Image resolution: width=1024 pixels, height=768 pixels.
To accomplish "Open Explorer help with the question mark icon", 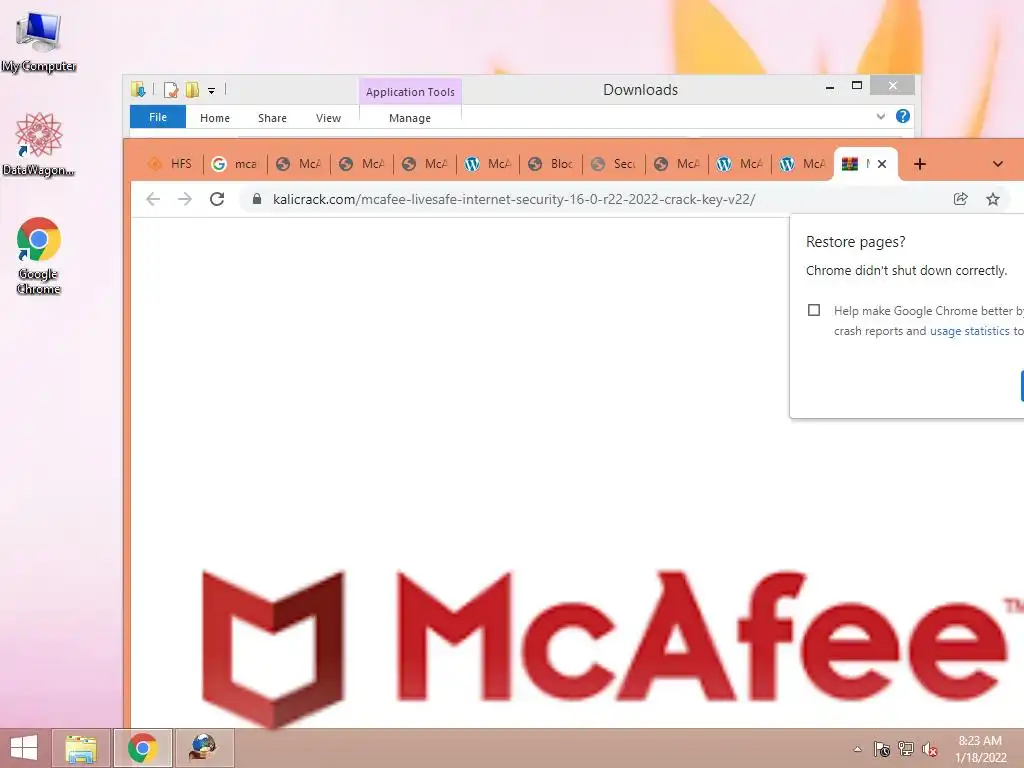I will pyautogui.click(x=903, y=116).
